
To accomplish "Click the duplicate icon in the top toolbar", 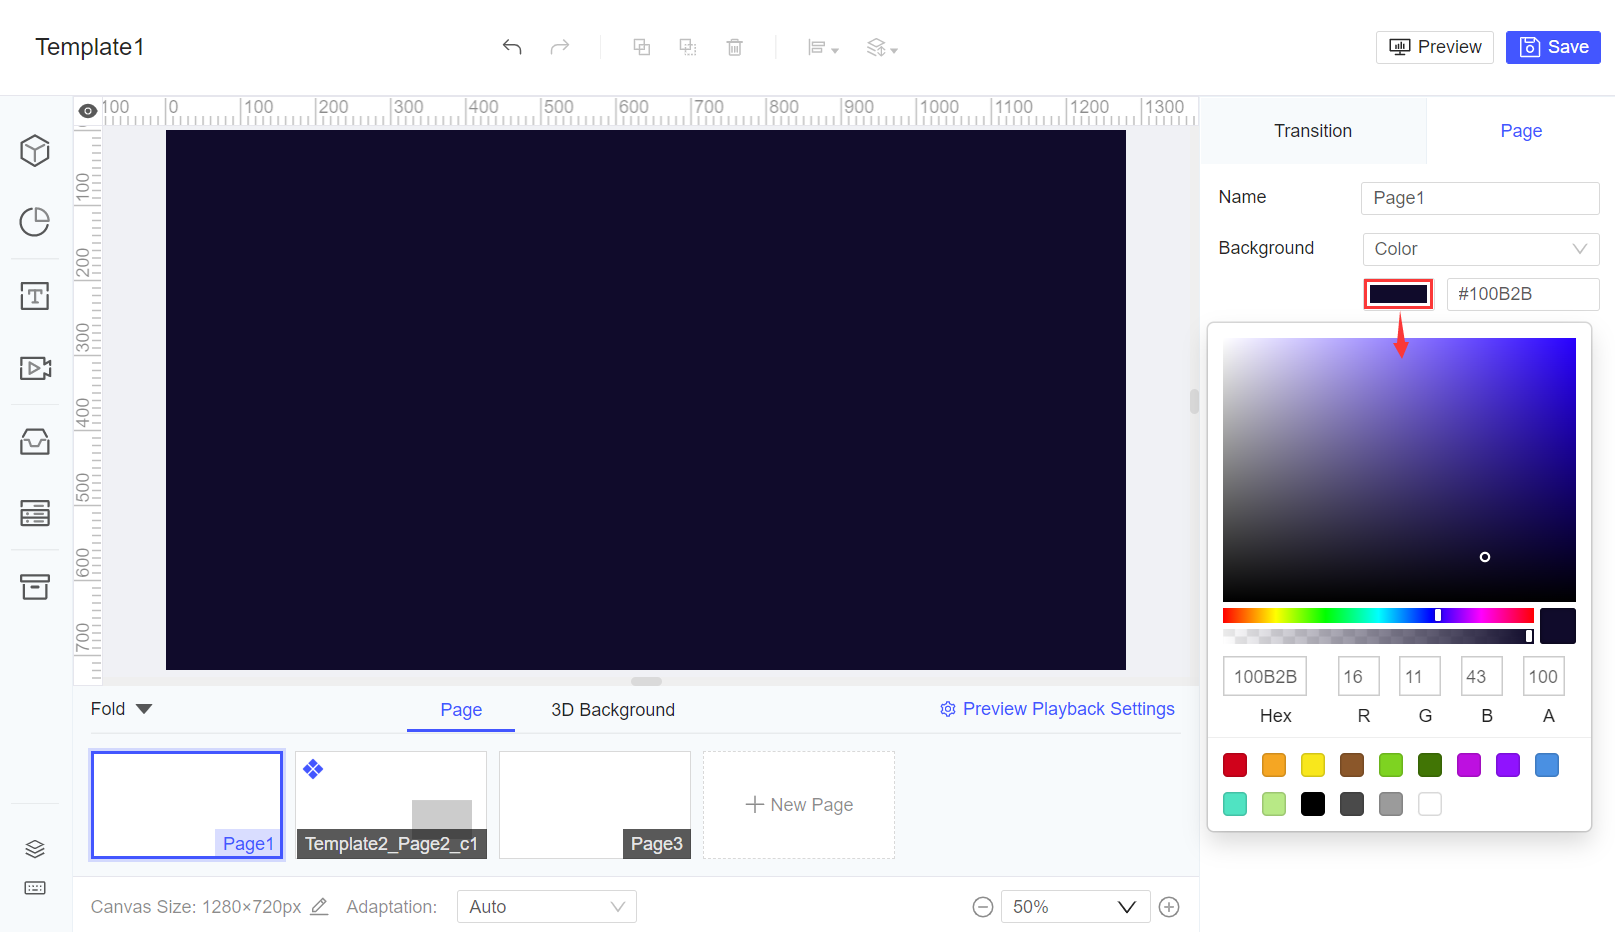I will coord(641,47).
